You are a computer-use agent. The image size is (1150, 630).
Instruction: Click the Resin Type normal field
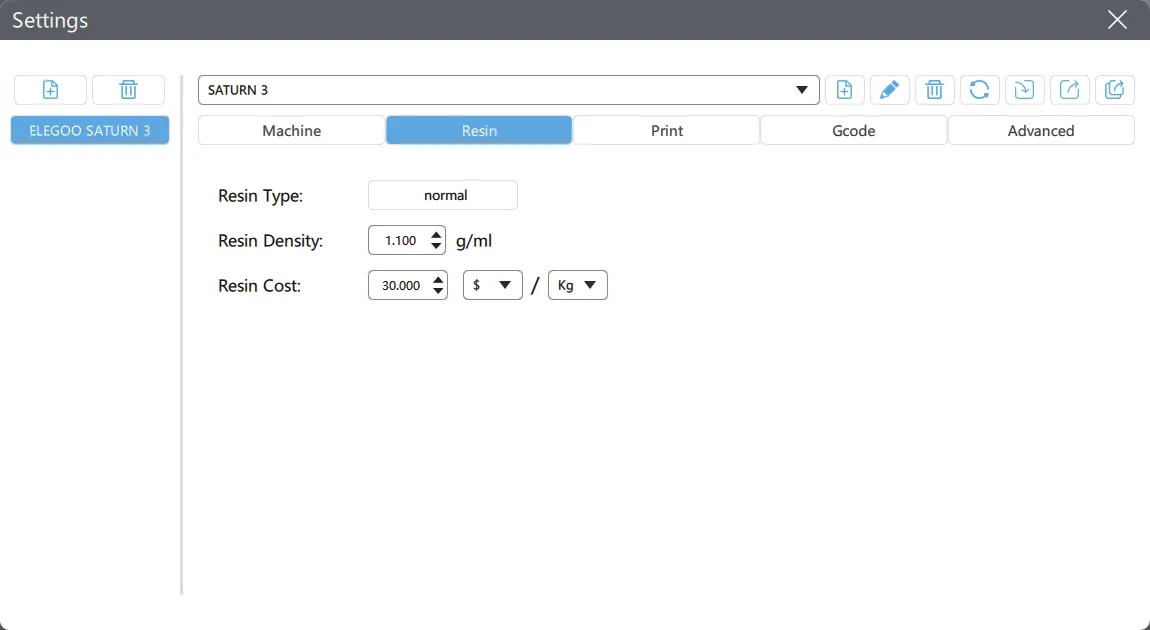click(x=443, y=195)
